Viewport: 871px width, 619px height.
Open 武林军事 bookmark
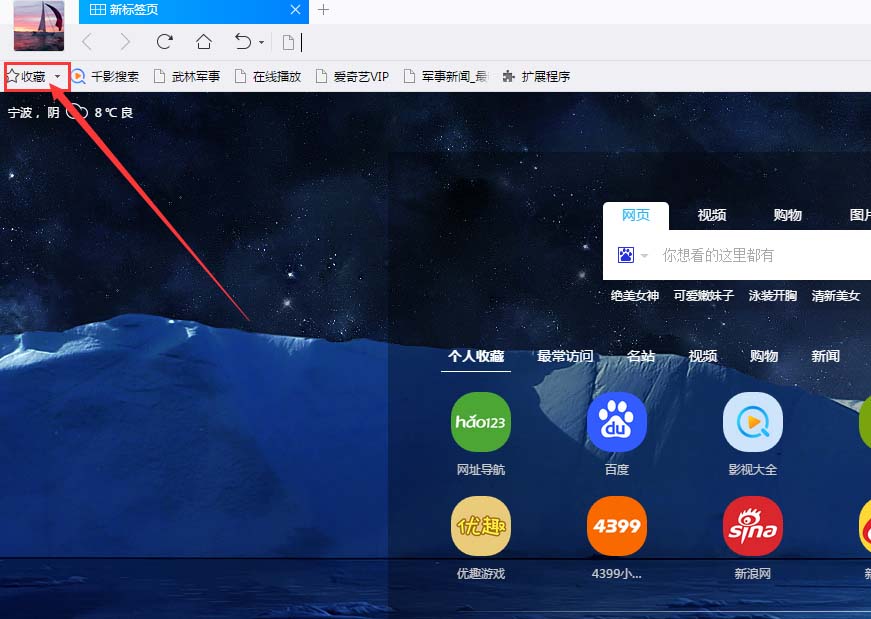click(187, 76)
